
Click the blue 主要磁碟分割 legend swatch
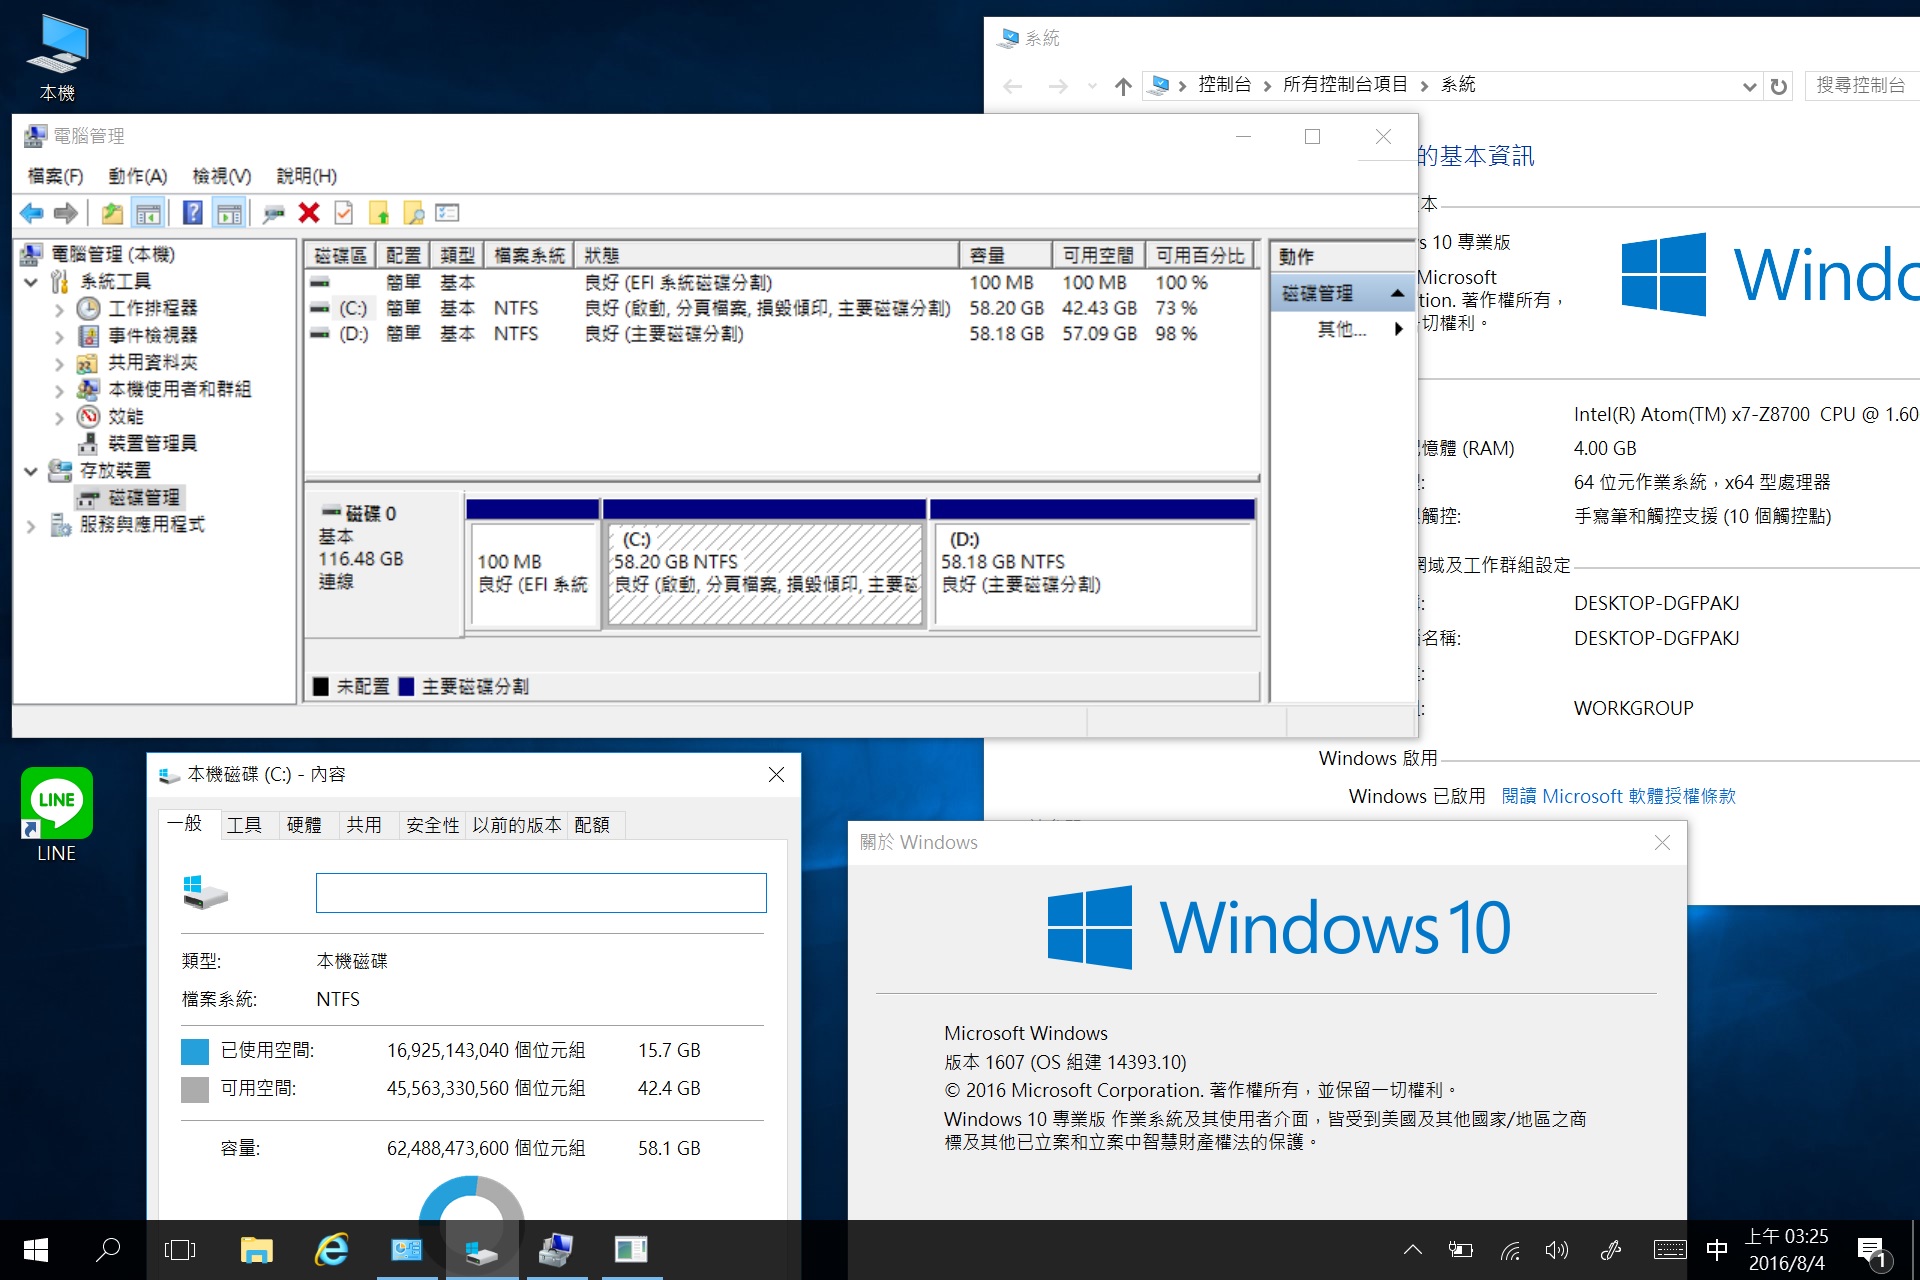coord(406,687)
